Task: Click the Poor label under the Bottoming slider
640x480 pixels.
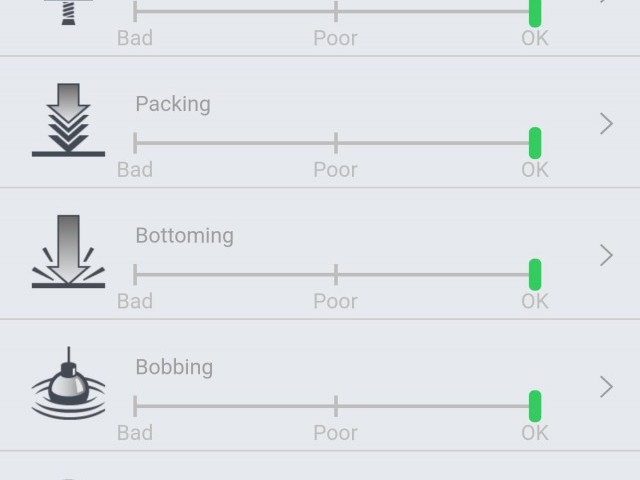Action: point(335,301)
